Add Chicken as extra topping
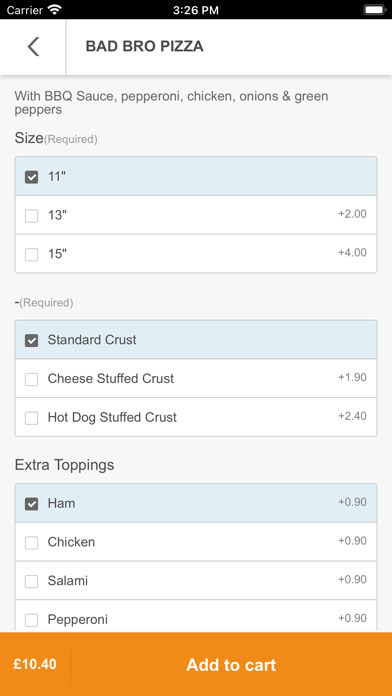This screenshot has width=392, height=696. point(32,542)
